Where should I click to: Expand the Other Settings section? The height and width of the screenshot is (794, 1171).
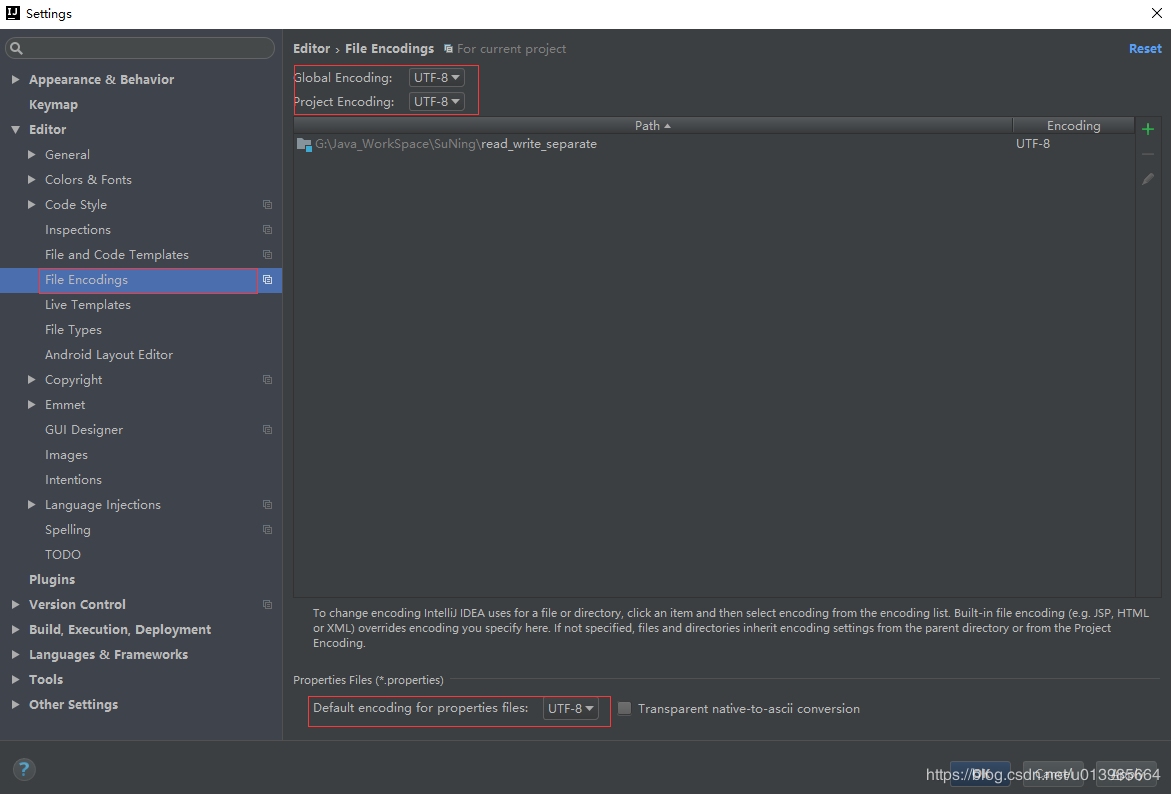[x=14, y=704]
